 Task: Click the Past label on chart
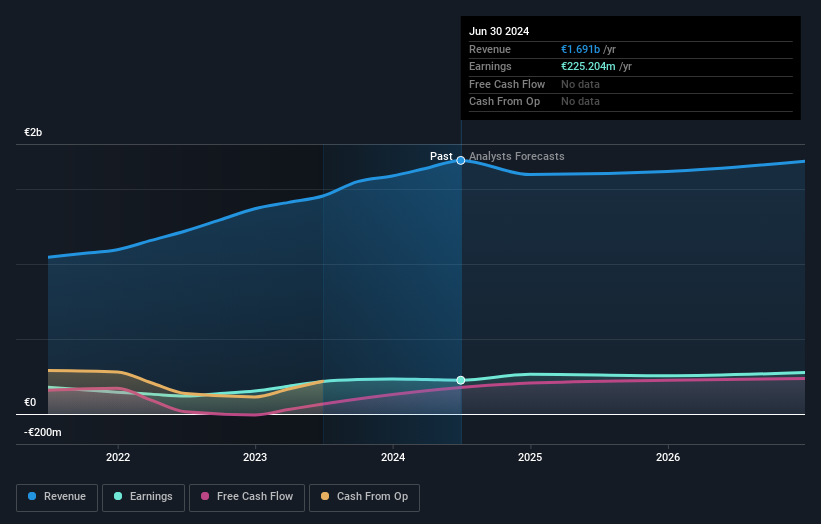441,157
